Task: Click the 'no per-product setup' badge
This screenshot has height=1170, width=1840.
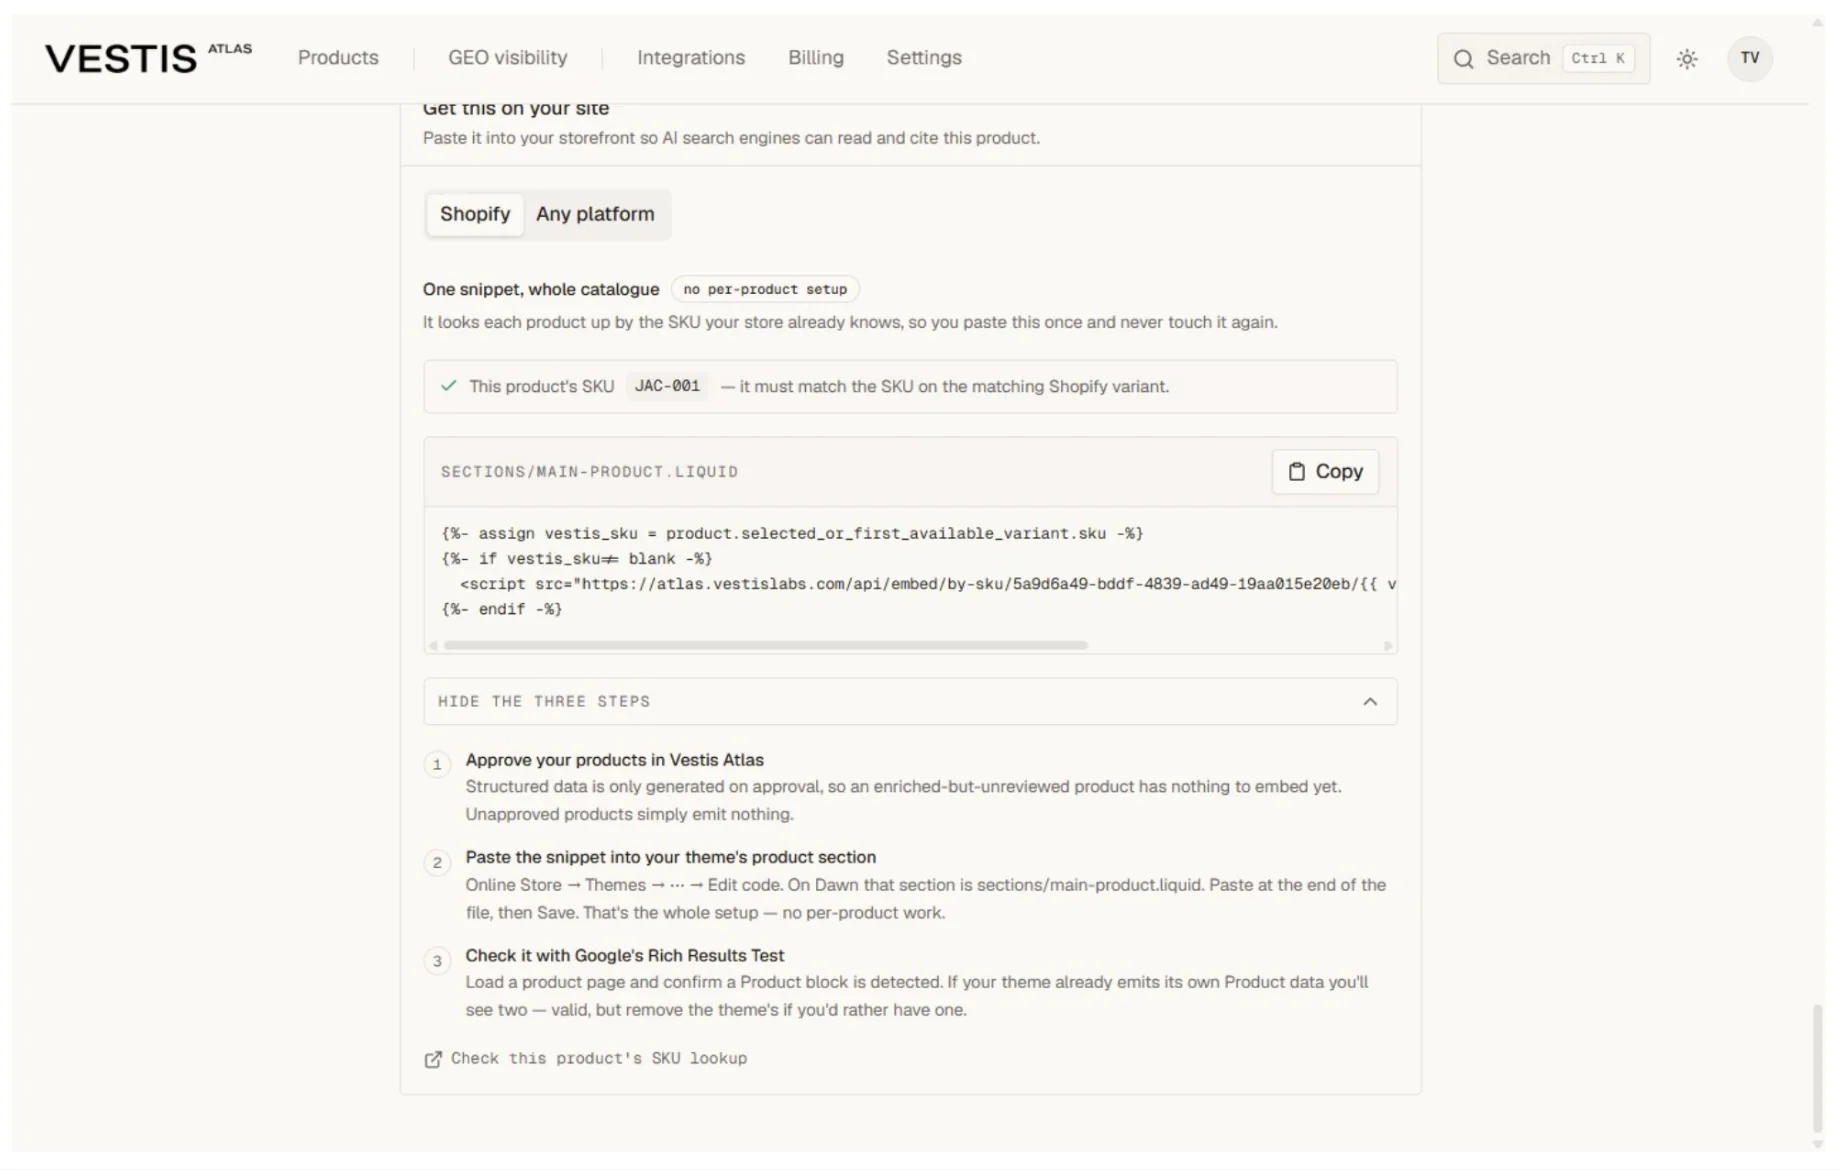Action: click(765, 290)
